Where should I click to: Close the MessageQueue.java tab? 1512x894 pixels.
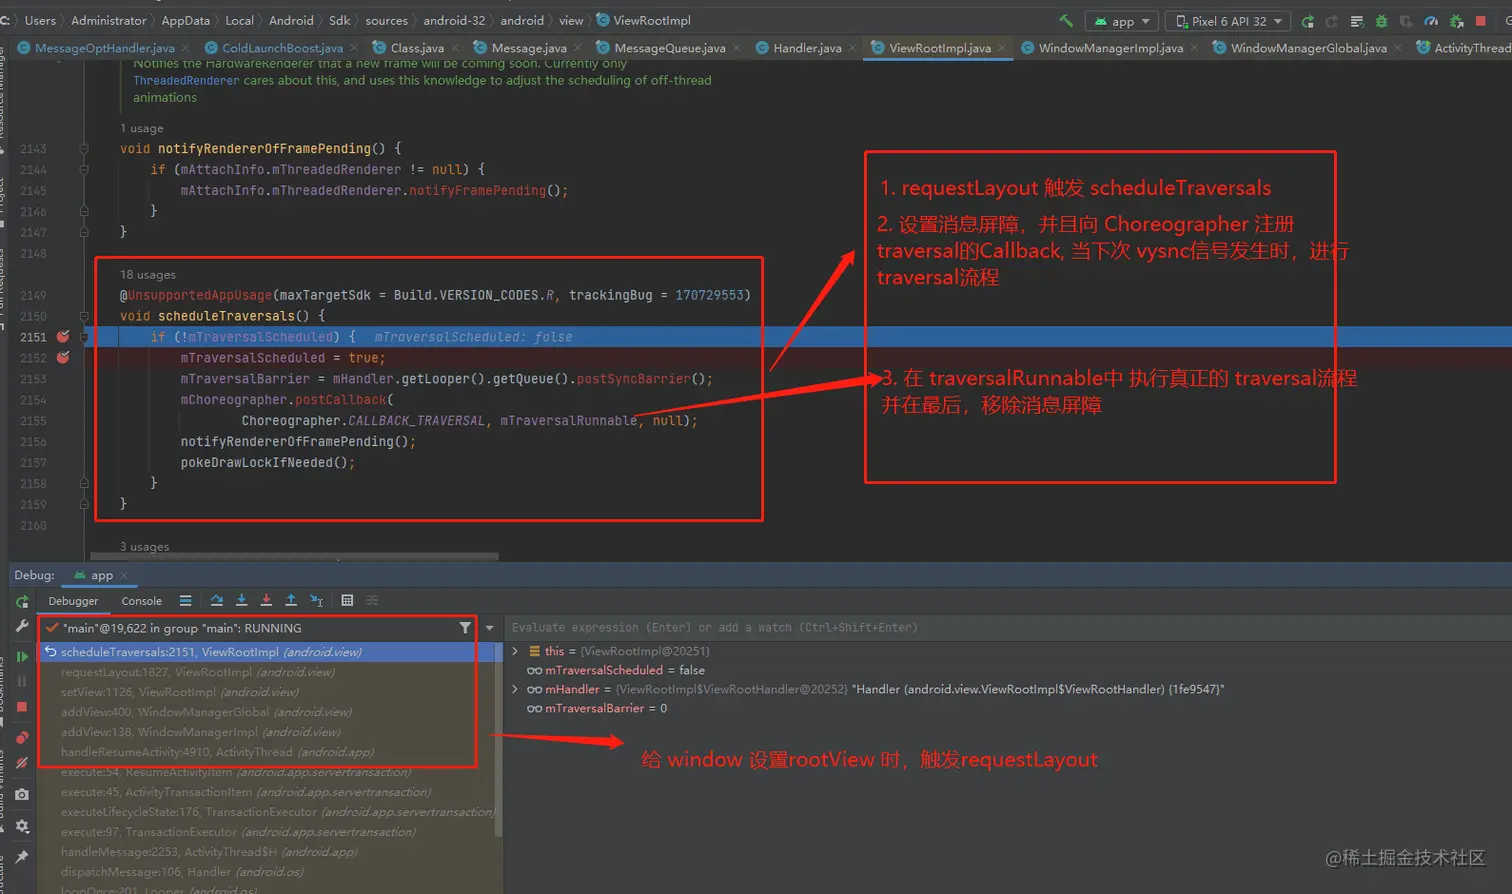737,48
